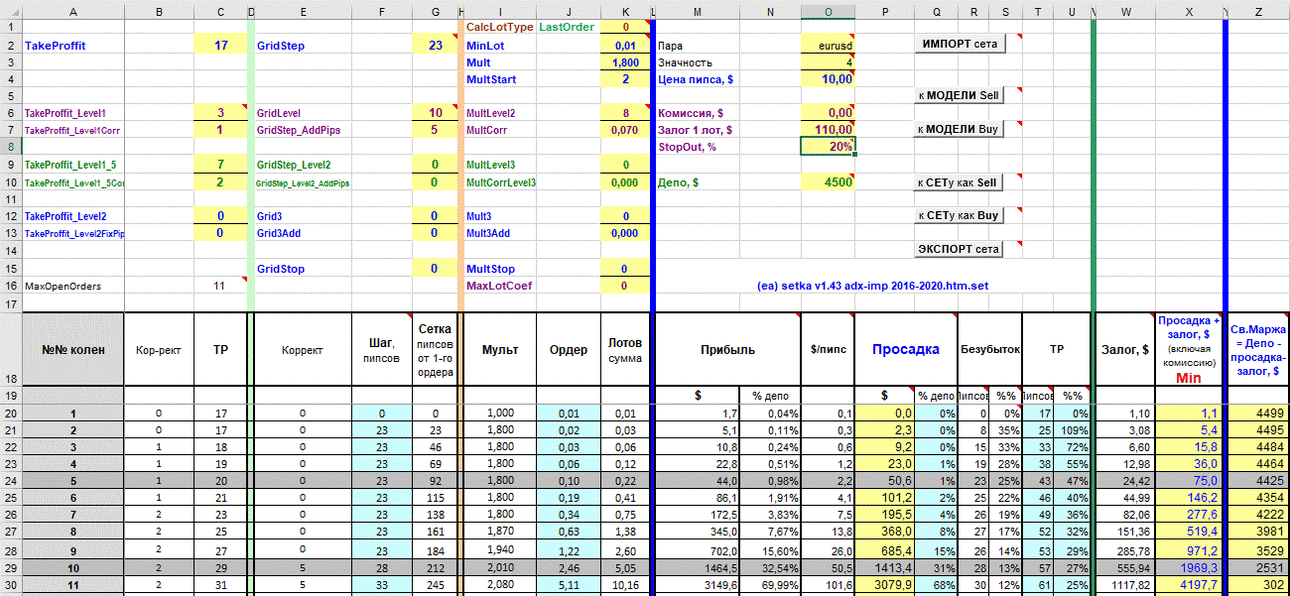Select column K header

click(x=625, y=11)
